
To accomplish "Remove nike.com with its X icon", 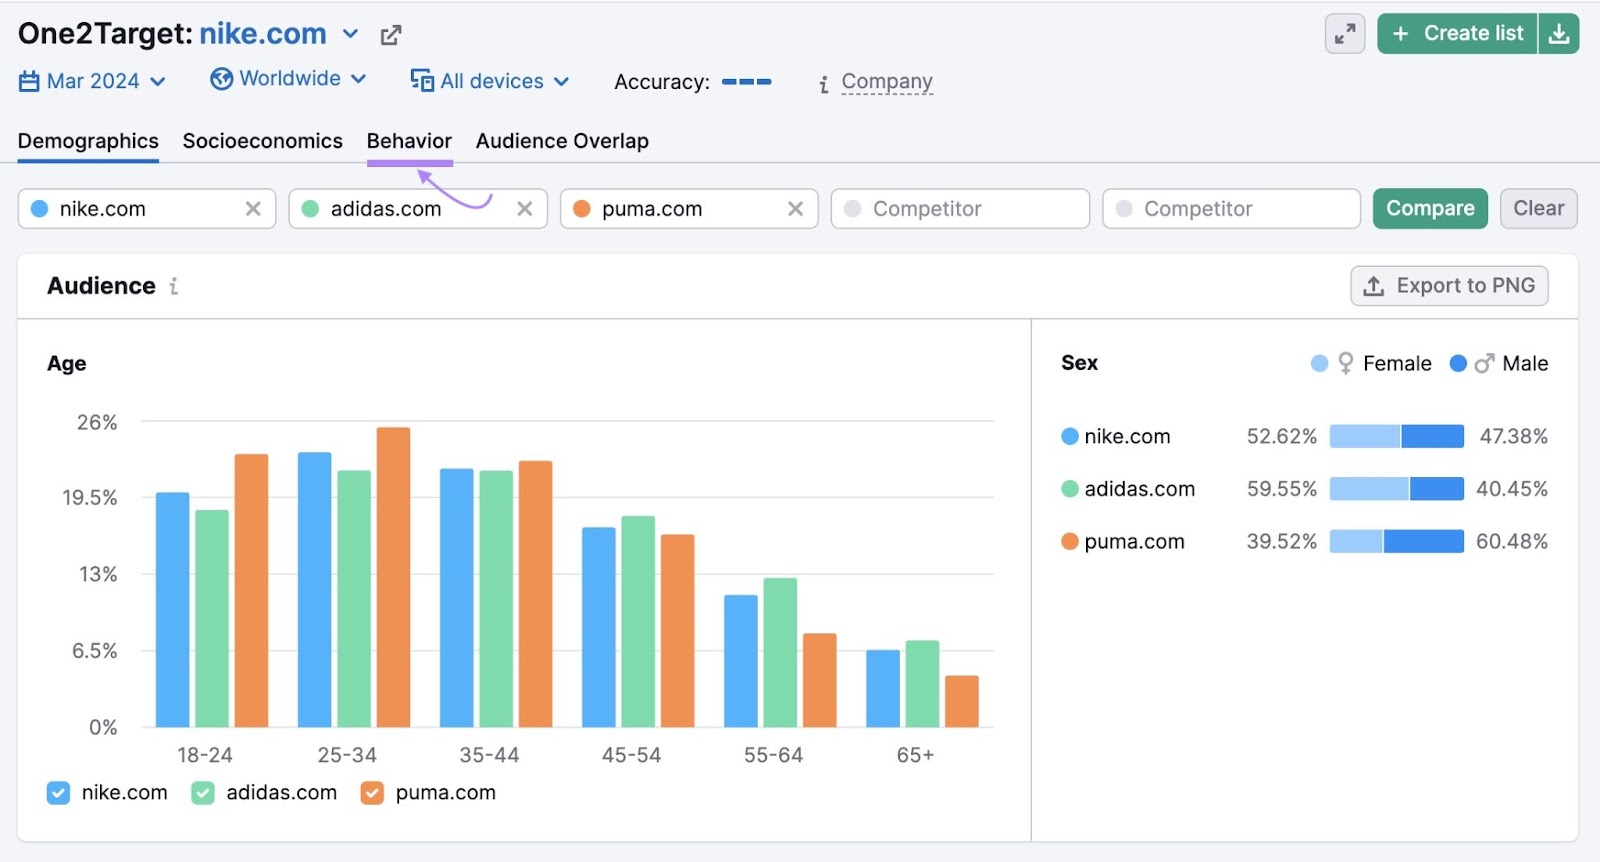I will pyautogui.click(x=253, y=209).
